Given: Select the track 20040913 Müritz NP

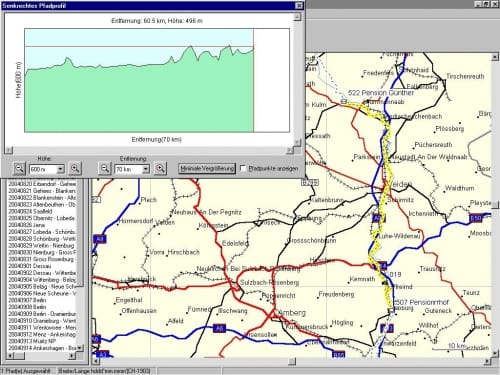Looking at the screenshot, I should (32, 341).
